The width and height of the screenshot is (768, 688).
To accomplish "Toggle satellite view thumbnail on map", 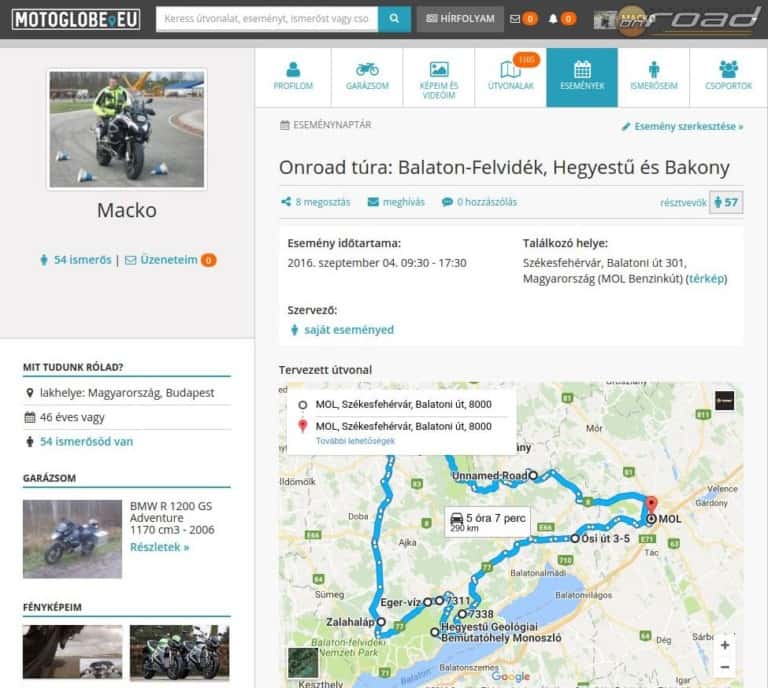I will coord(302,663).
